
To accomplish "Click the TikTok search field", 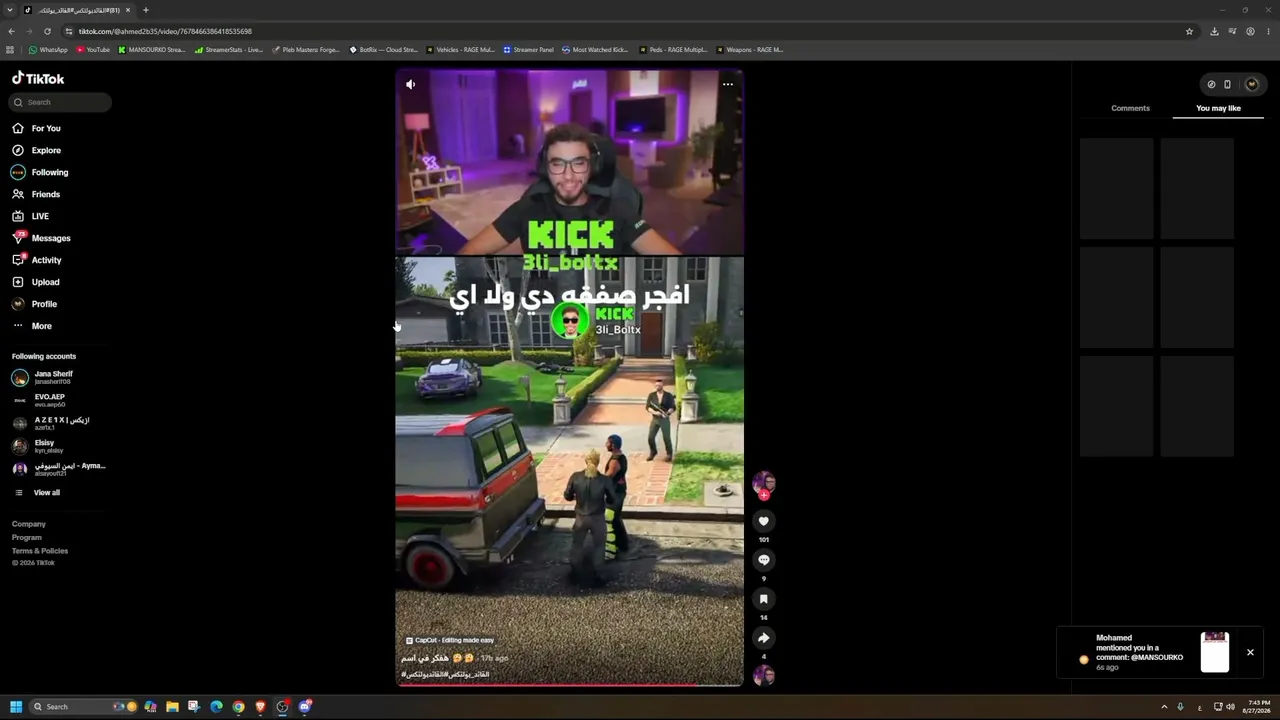I will click(x=60, y=102).
